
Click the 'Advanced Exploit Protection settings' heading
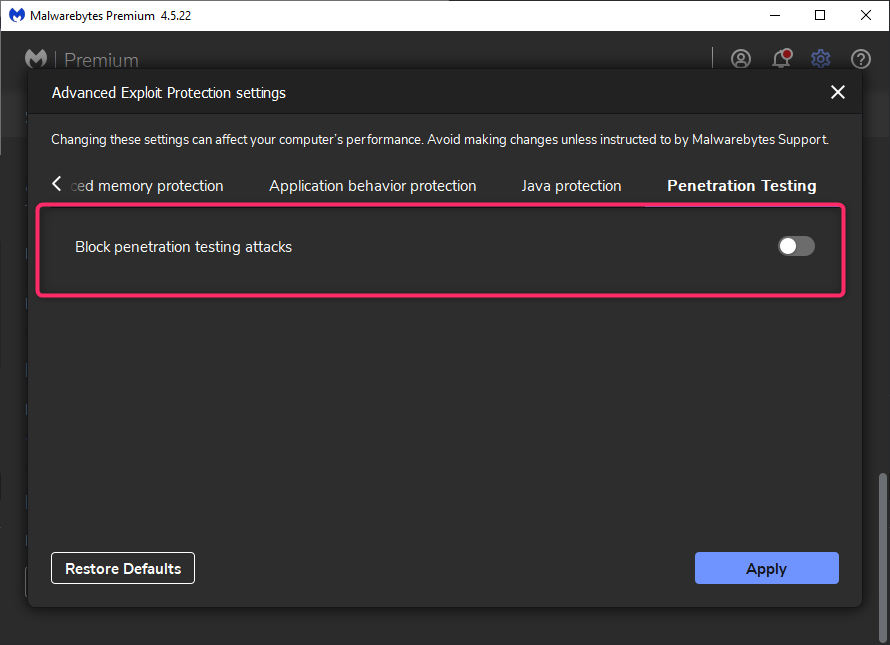coord(169,93)
